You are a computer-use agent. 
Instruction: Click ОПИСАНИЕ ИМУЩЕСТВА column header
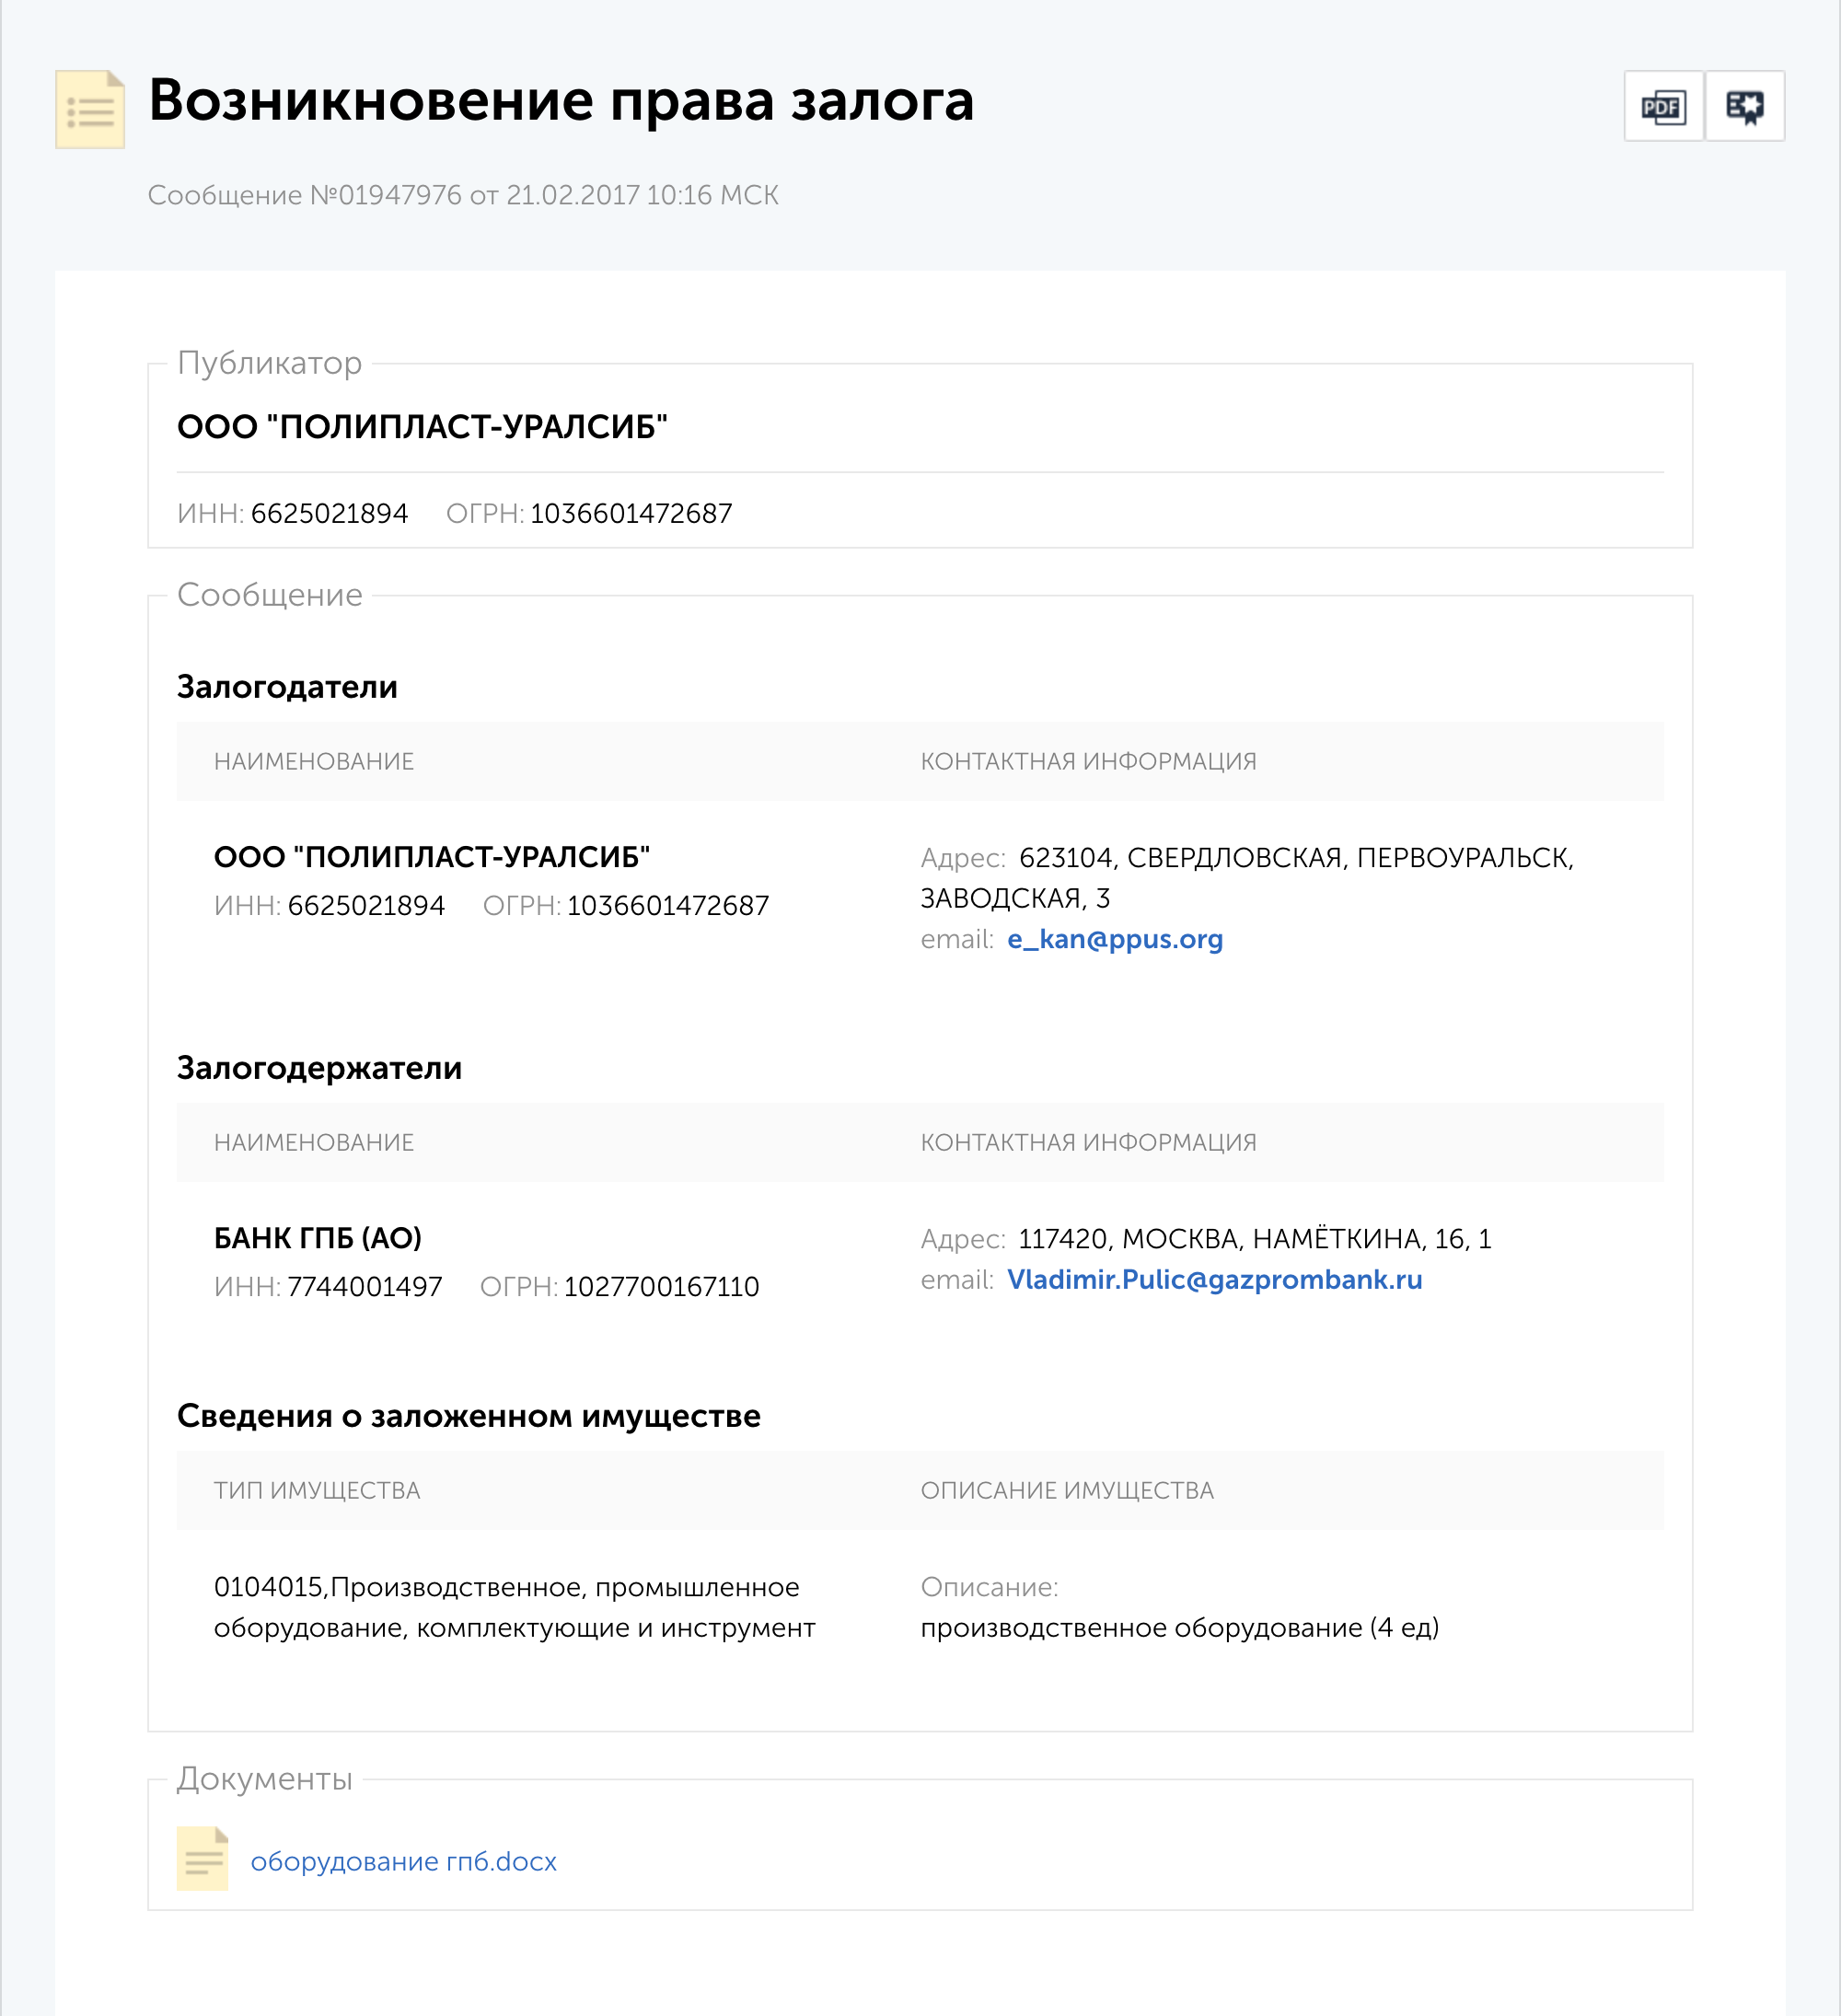[1067, 1490]
